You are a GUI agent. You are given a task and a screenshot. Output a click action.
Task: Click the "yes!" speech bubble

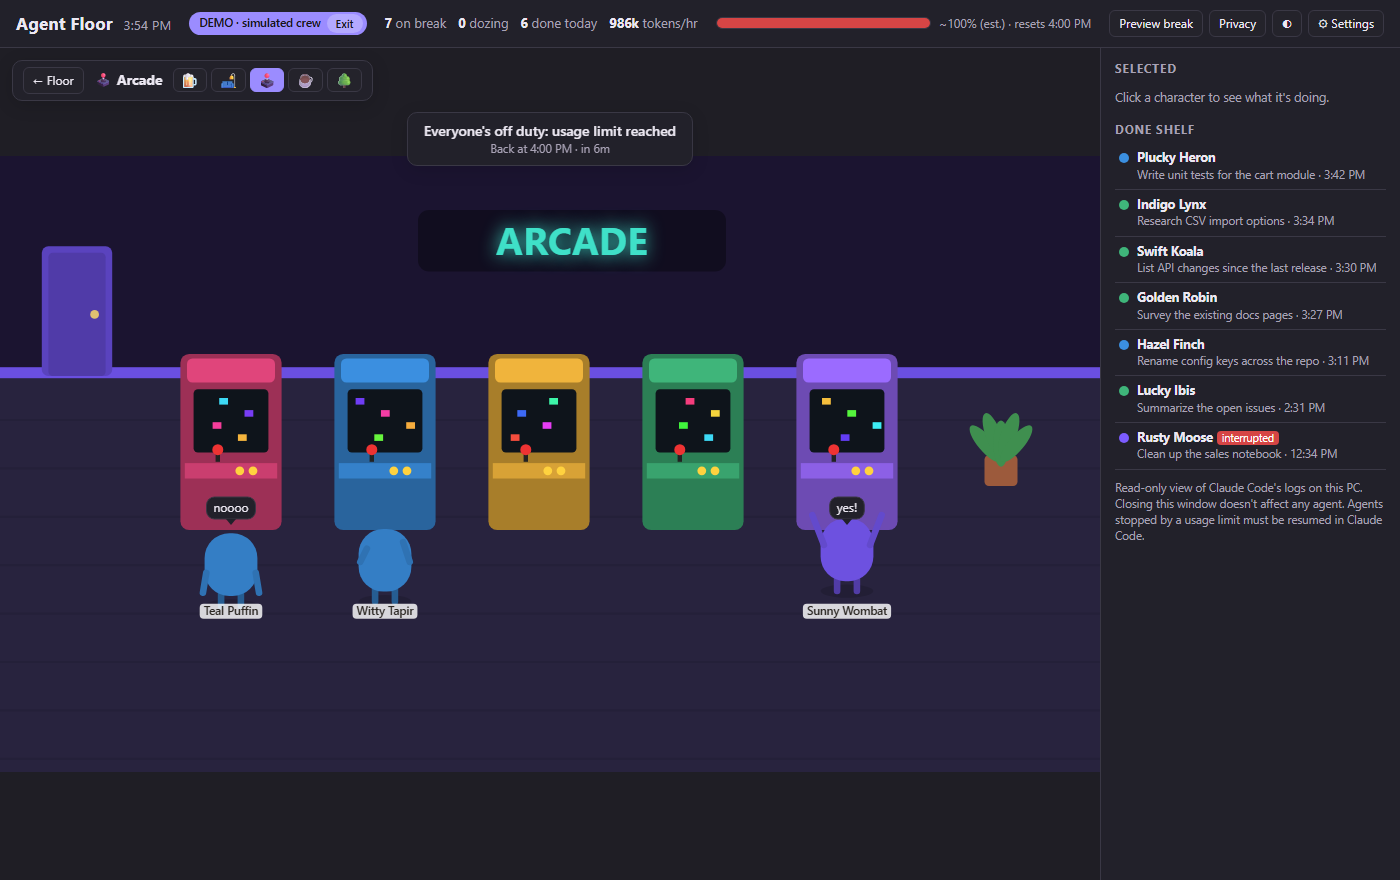(x=847, y=509)
